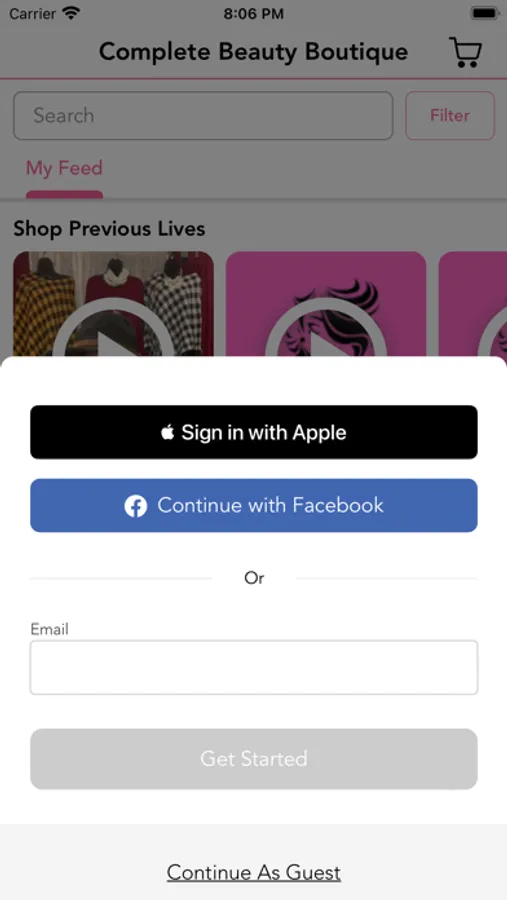Check the Wi-Fi status icon
The height and width of the screenshot is (900, 507).
coord(72,13)
